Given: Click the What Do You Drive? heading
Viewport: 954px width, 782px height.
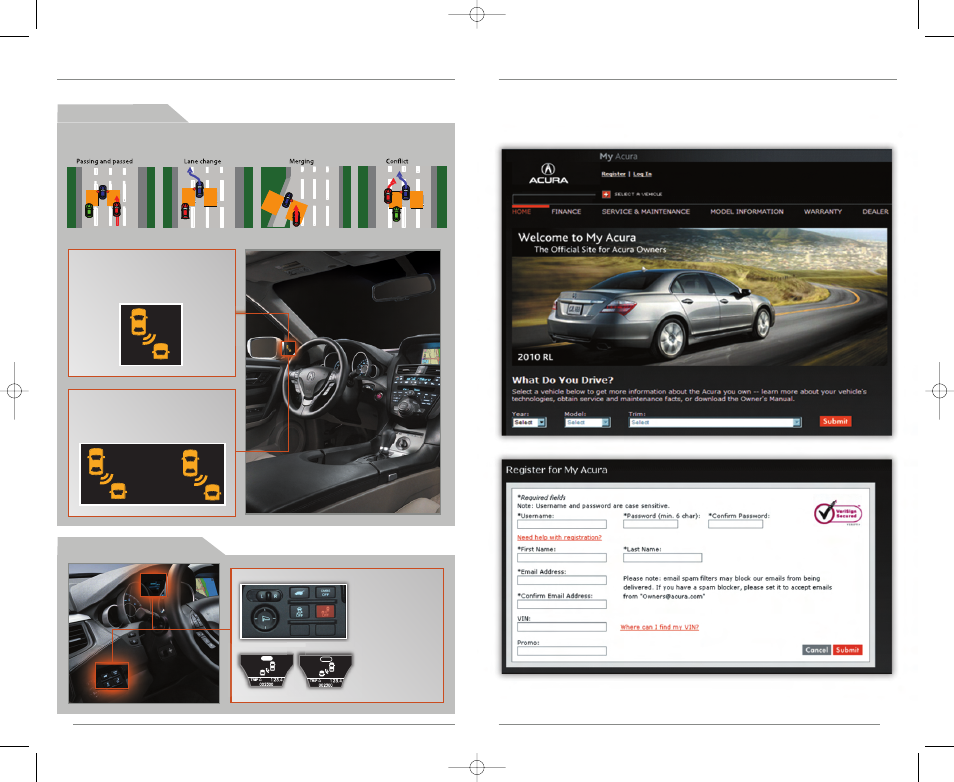Looking at the screenshot, I should [x=563, y=380].
